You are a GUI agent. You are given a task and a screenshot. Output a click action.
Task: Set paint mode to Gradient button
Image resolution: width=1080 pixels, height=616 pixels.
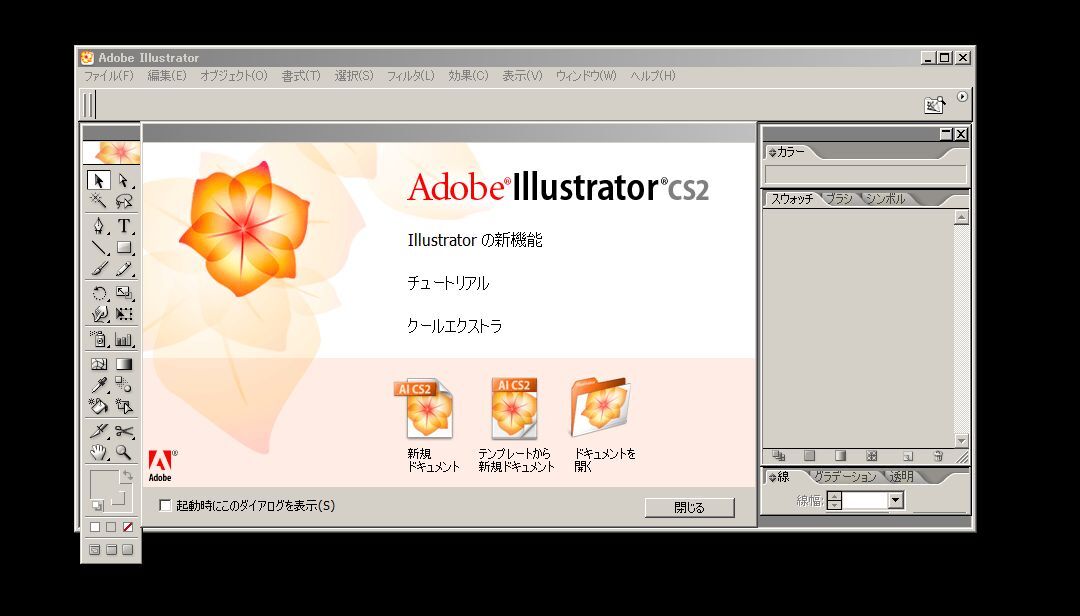[111, 527]
